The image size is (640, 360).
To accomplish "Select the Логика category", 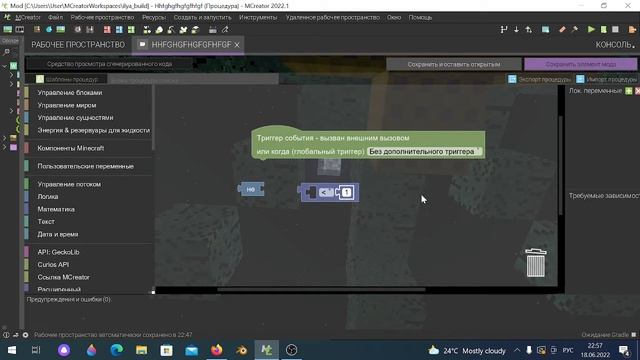I will pyautogui.click(x=48, y=197).
